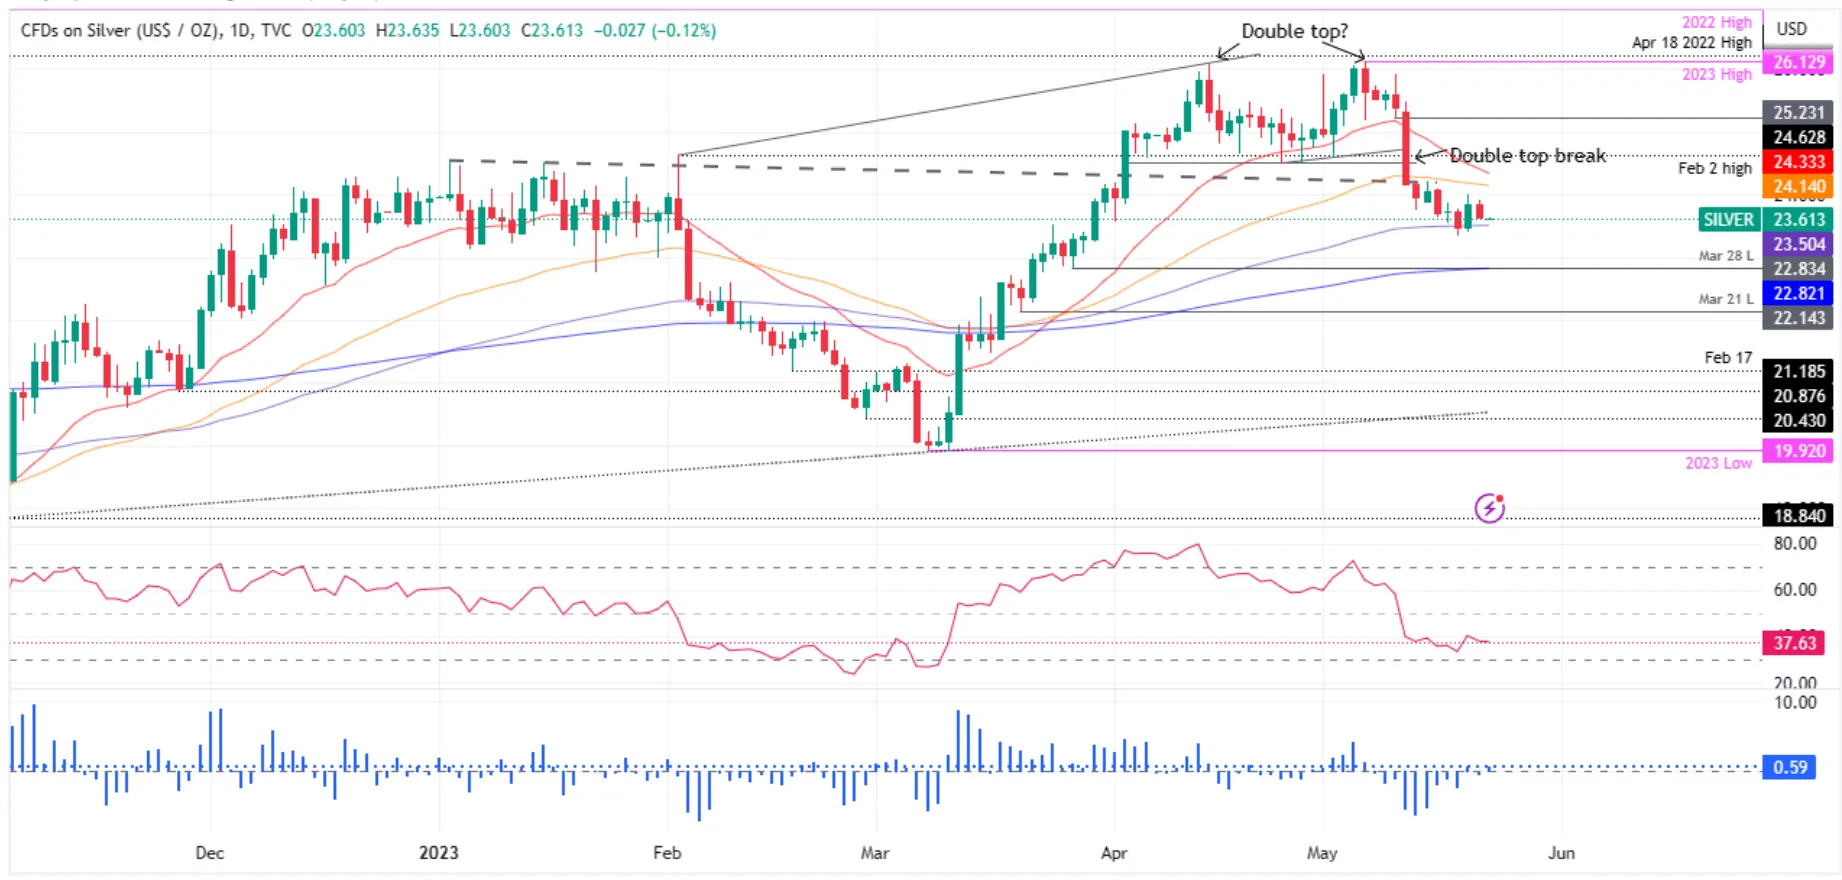Click the '2023' date axis label

pyautogui.click(x=439, y=853)
